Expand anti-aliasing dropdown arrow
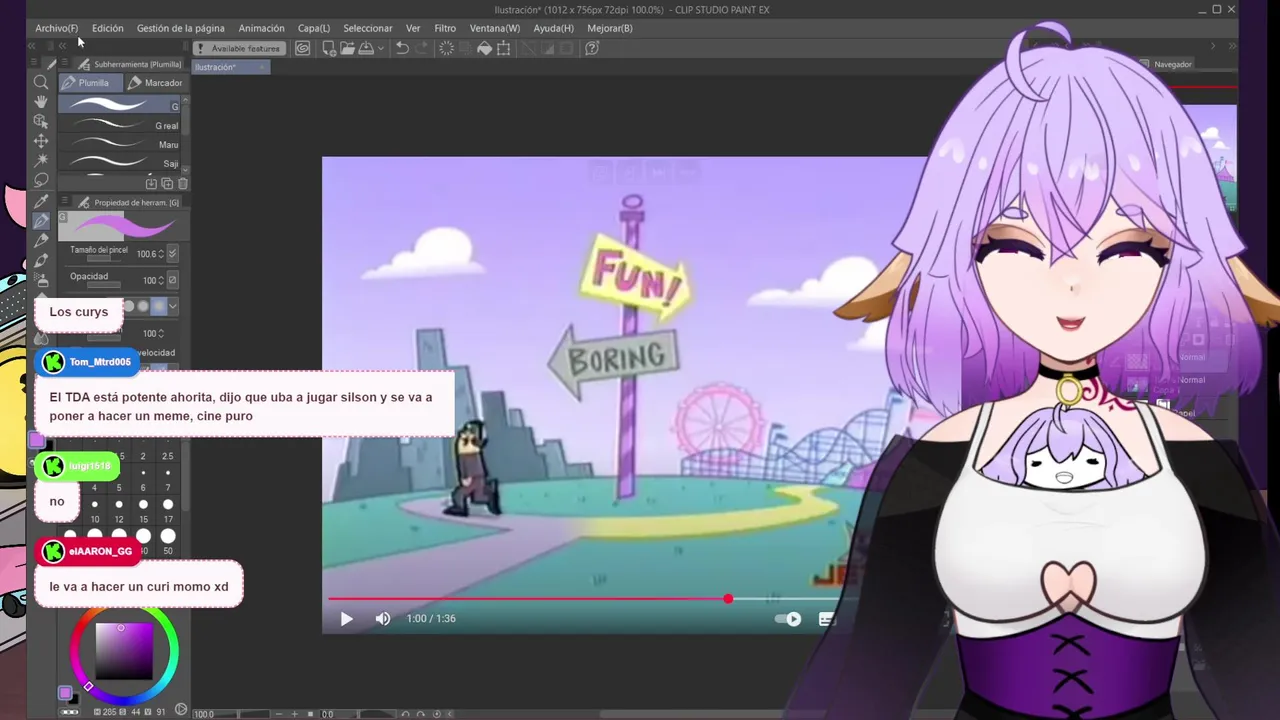Screen dimensions: 1280x720 click(x=173, y=306)
